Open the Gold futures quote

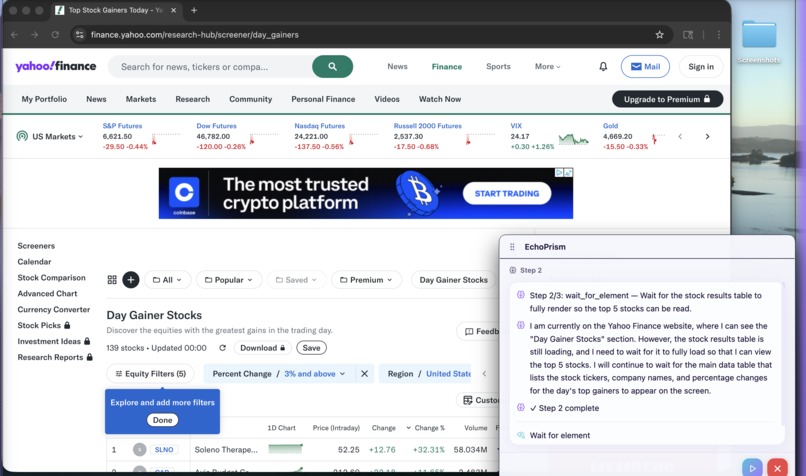pos(610,125)
